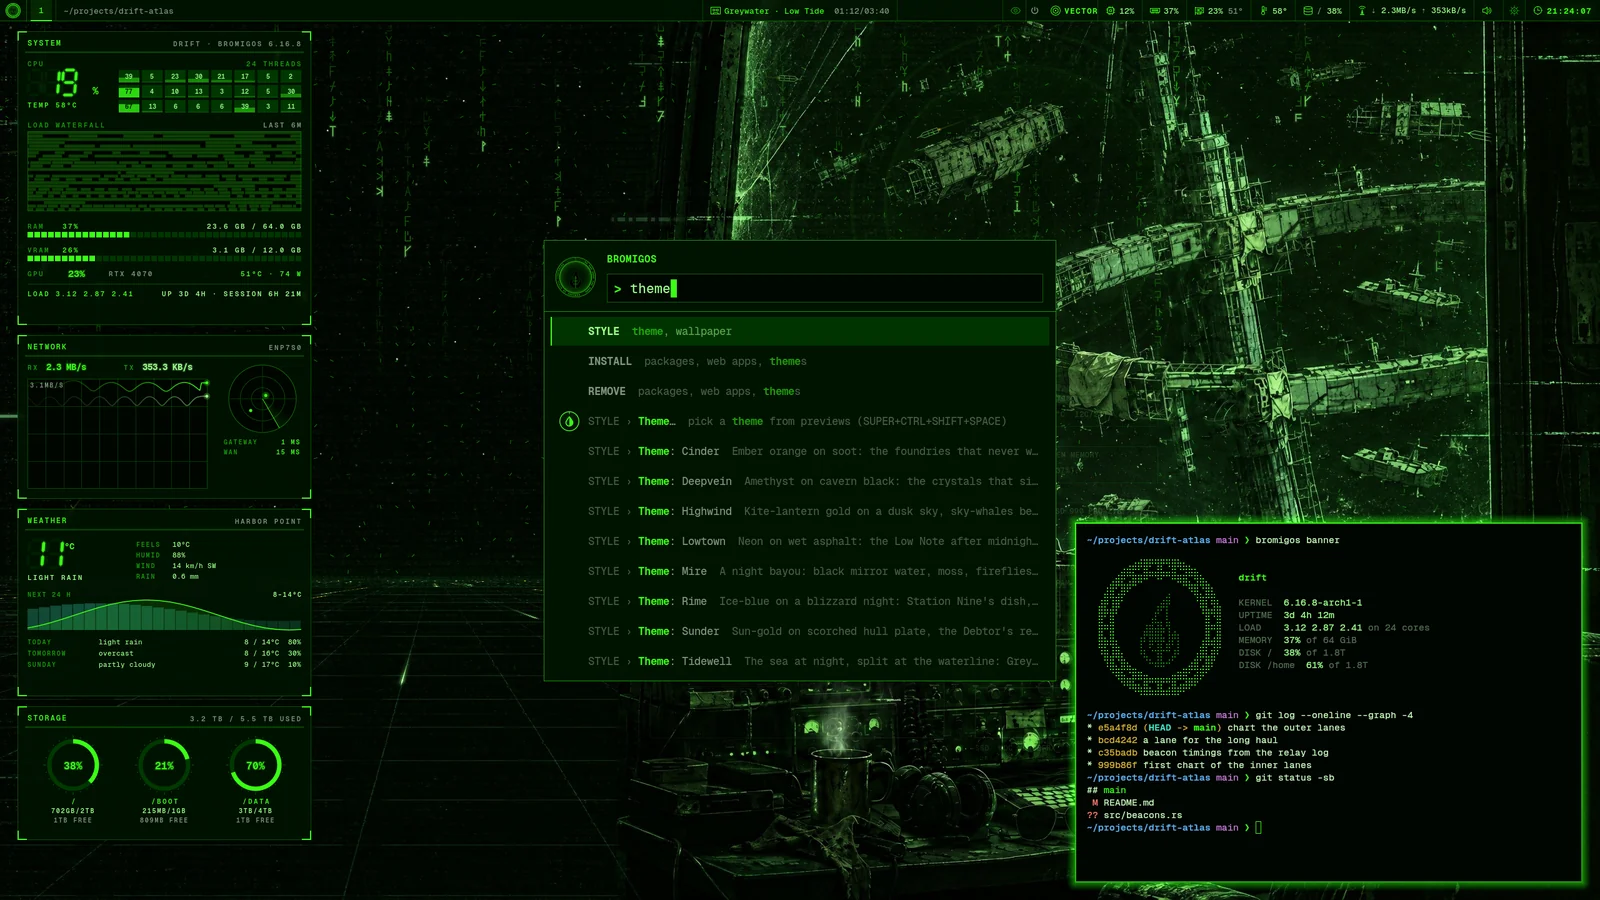Toggle the eye icon in the top bar

click(x=1015, y=11)
